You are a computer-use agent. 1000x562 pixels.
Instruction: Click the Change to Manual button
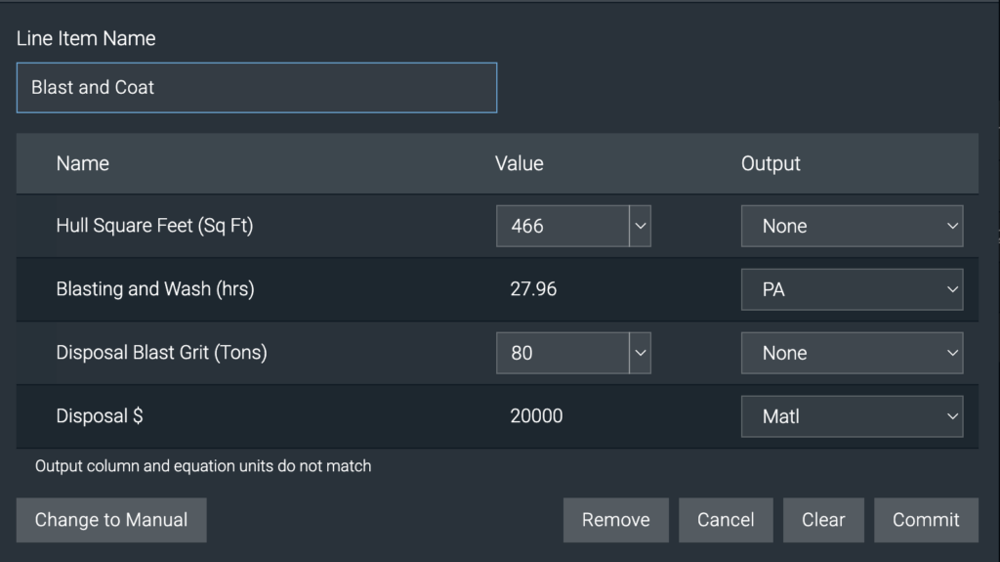(112, 520)
